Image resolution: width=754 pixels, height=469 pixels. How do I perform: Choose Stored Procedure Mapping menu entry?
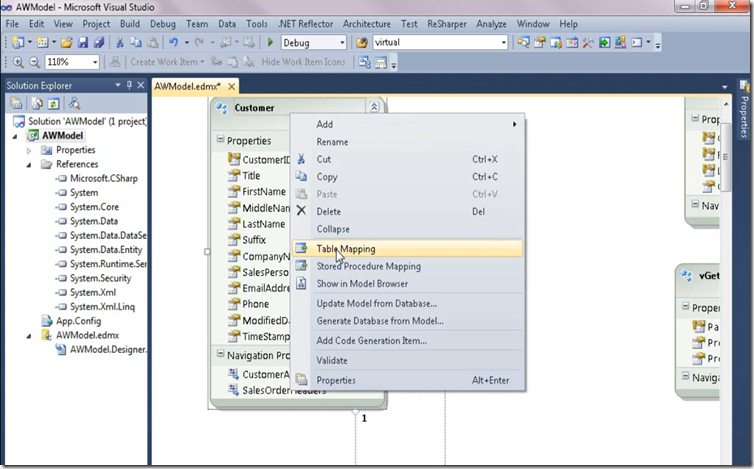tap(408, 266)
